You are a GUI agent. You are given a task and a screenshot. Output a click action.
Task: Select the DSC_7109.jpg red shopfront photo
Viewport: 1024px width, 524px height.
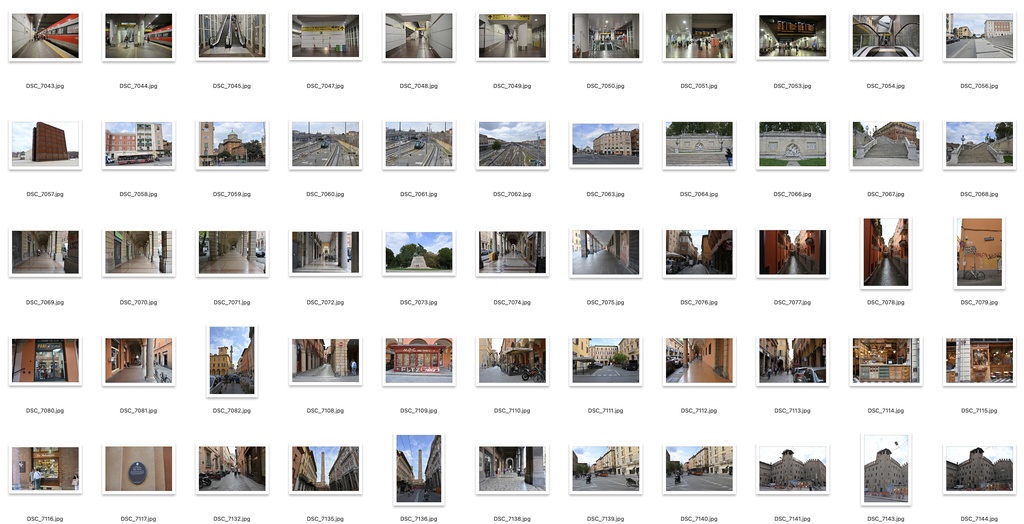pos(419,361)
